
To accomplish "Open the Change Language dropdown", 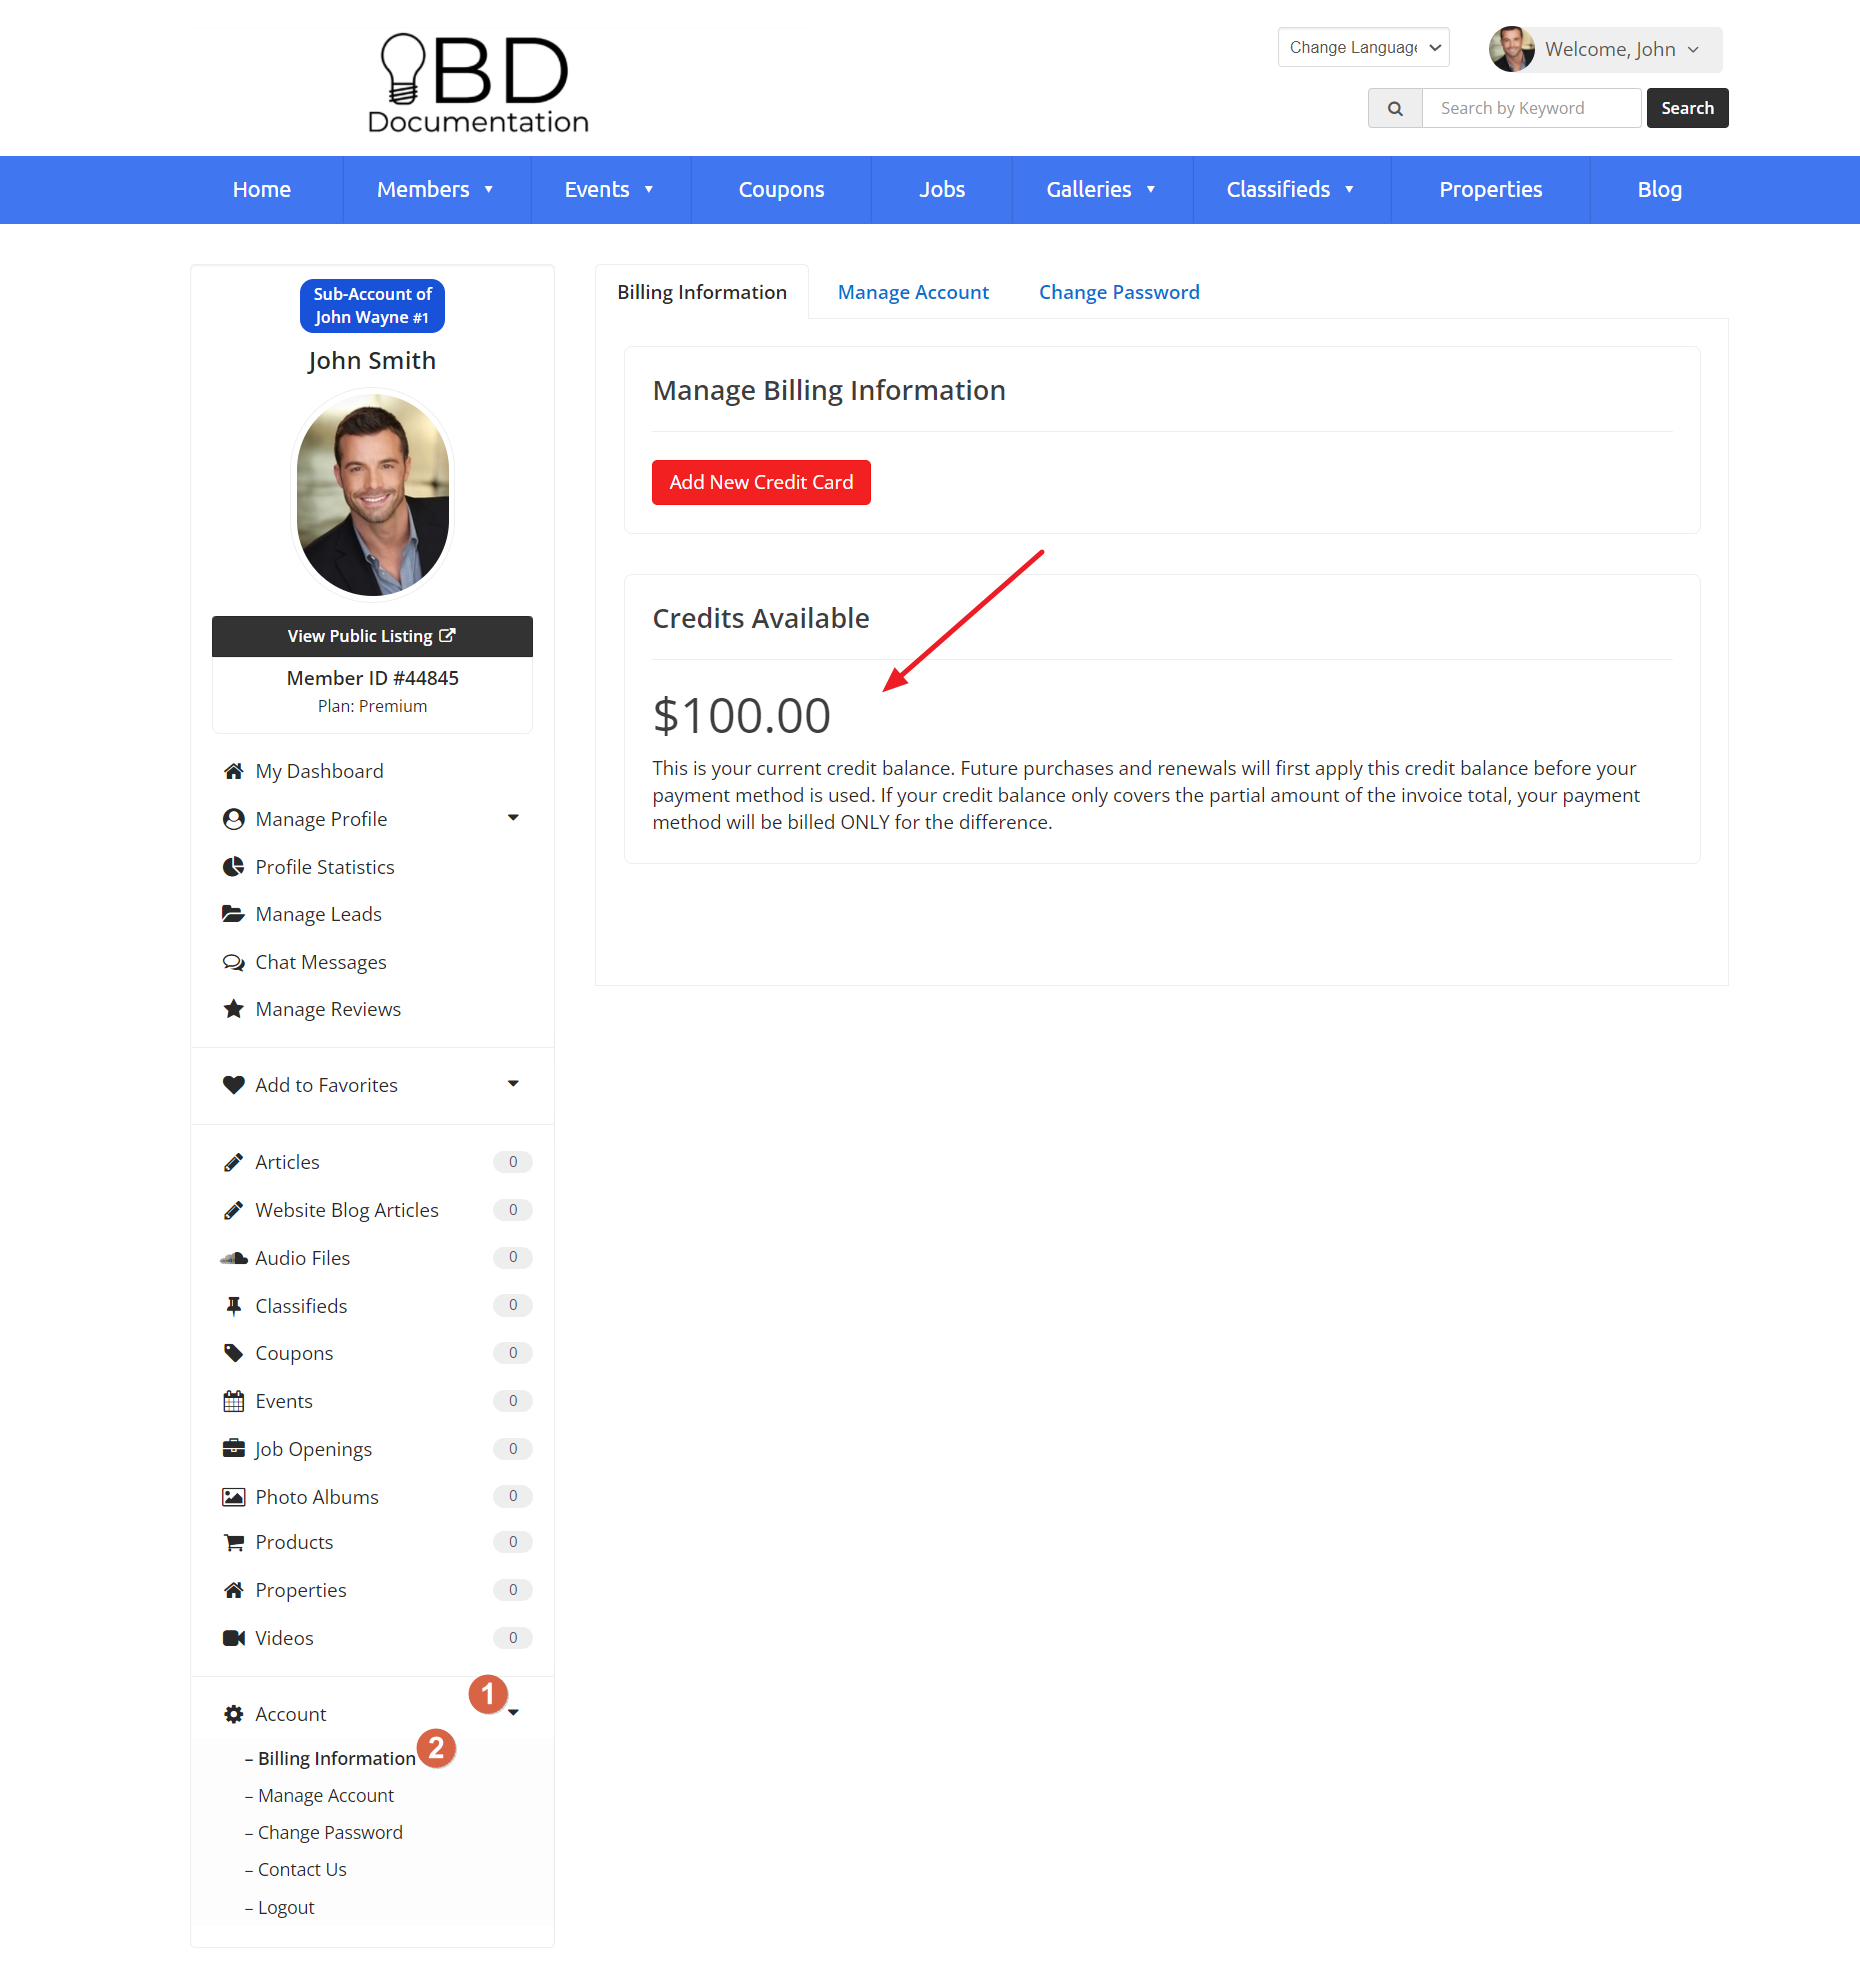I will (x=1362, y=47).
